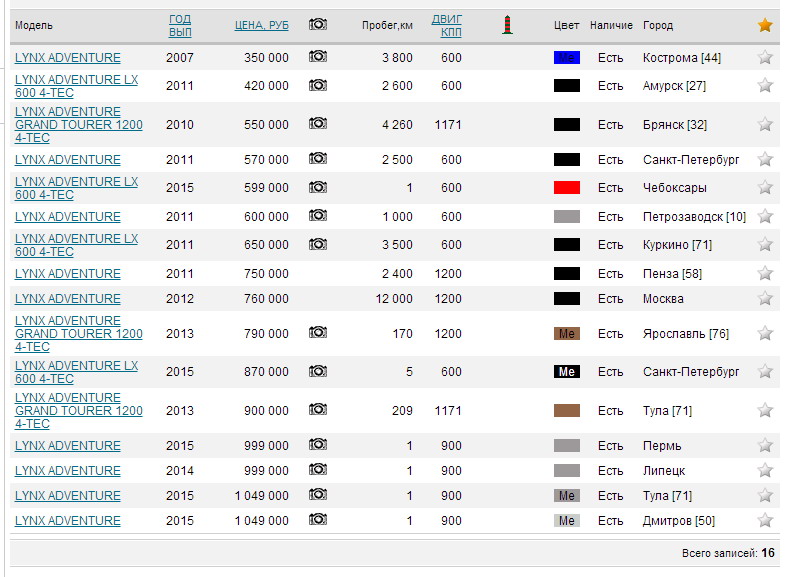Toggle favorite star on 570 000 Санкт-Петербург row
Viewport: 801px width, 577px height.
tap(765, 159)
